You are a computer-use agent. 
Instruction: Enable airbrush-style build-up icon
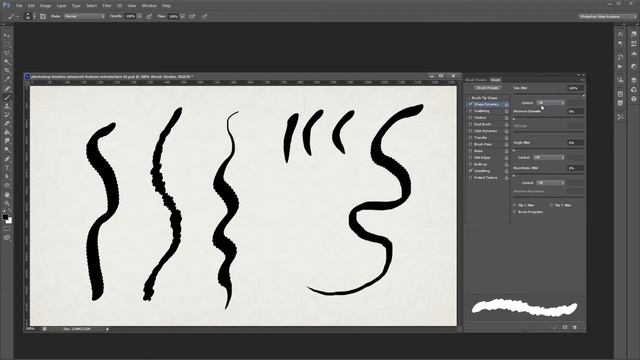(192, 16)
